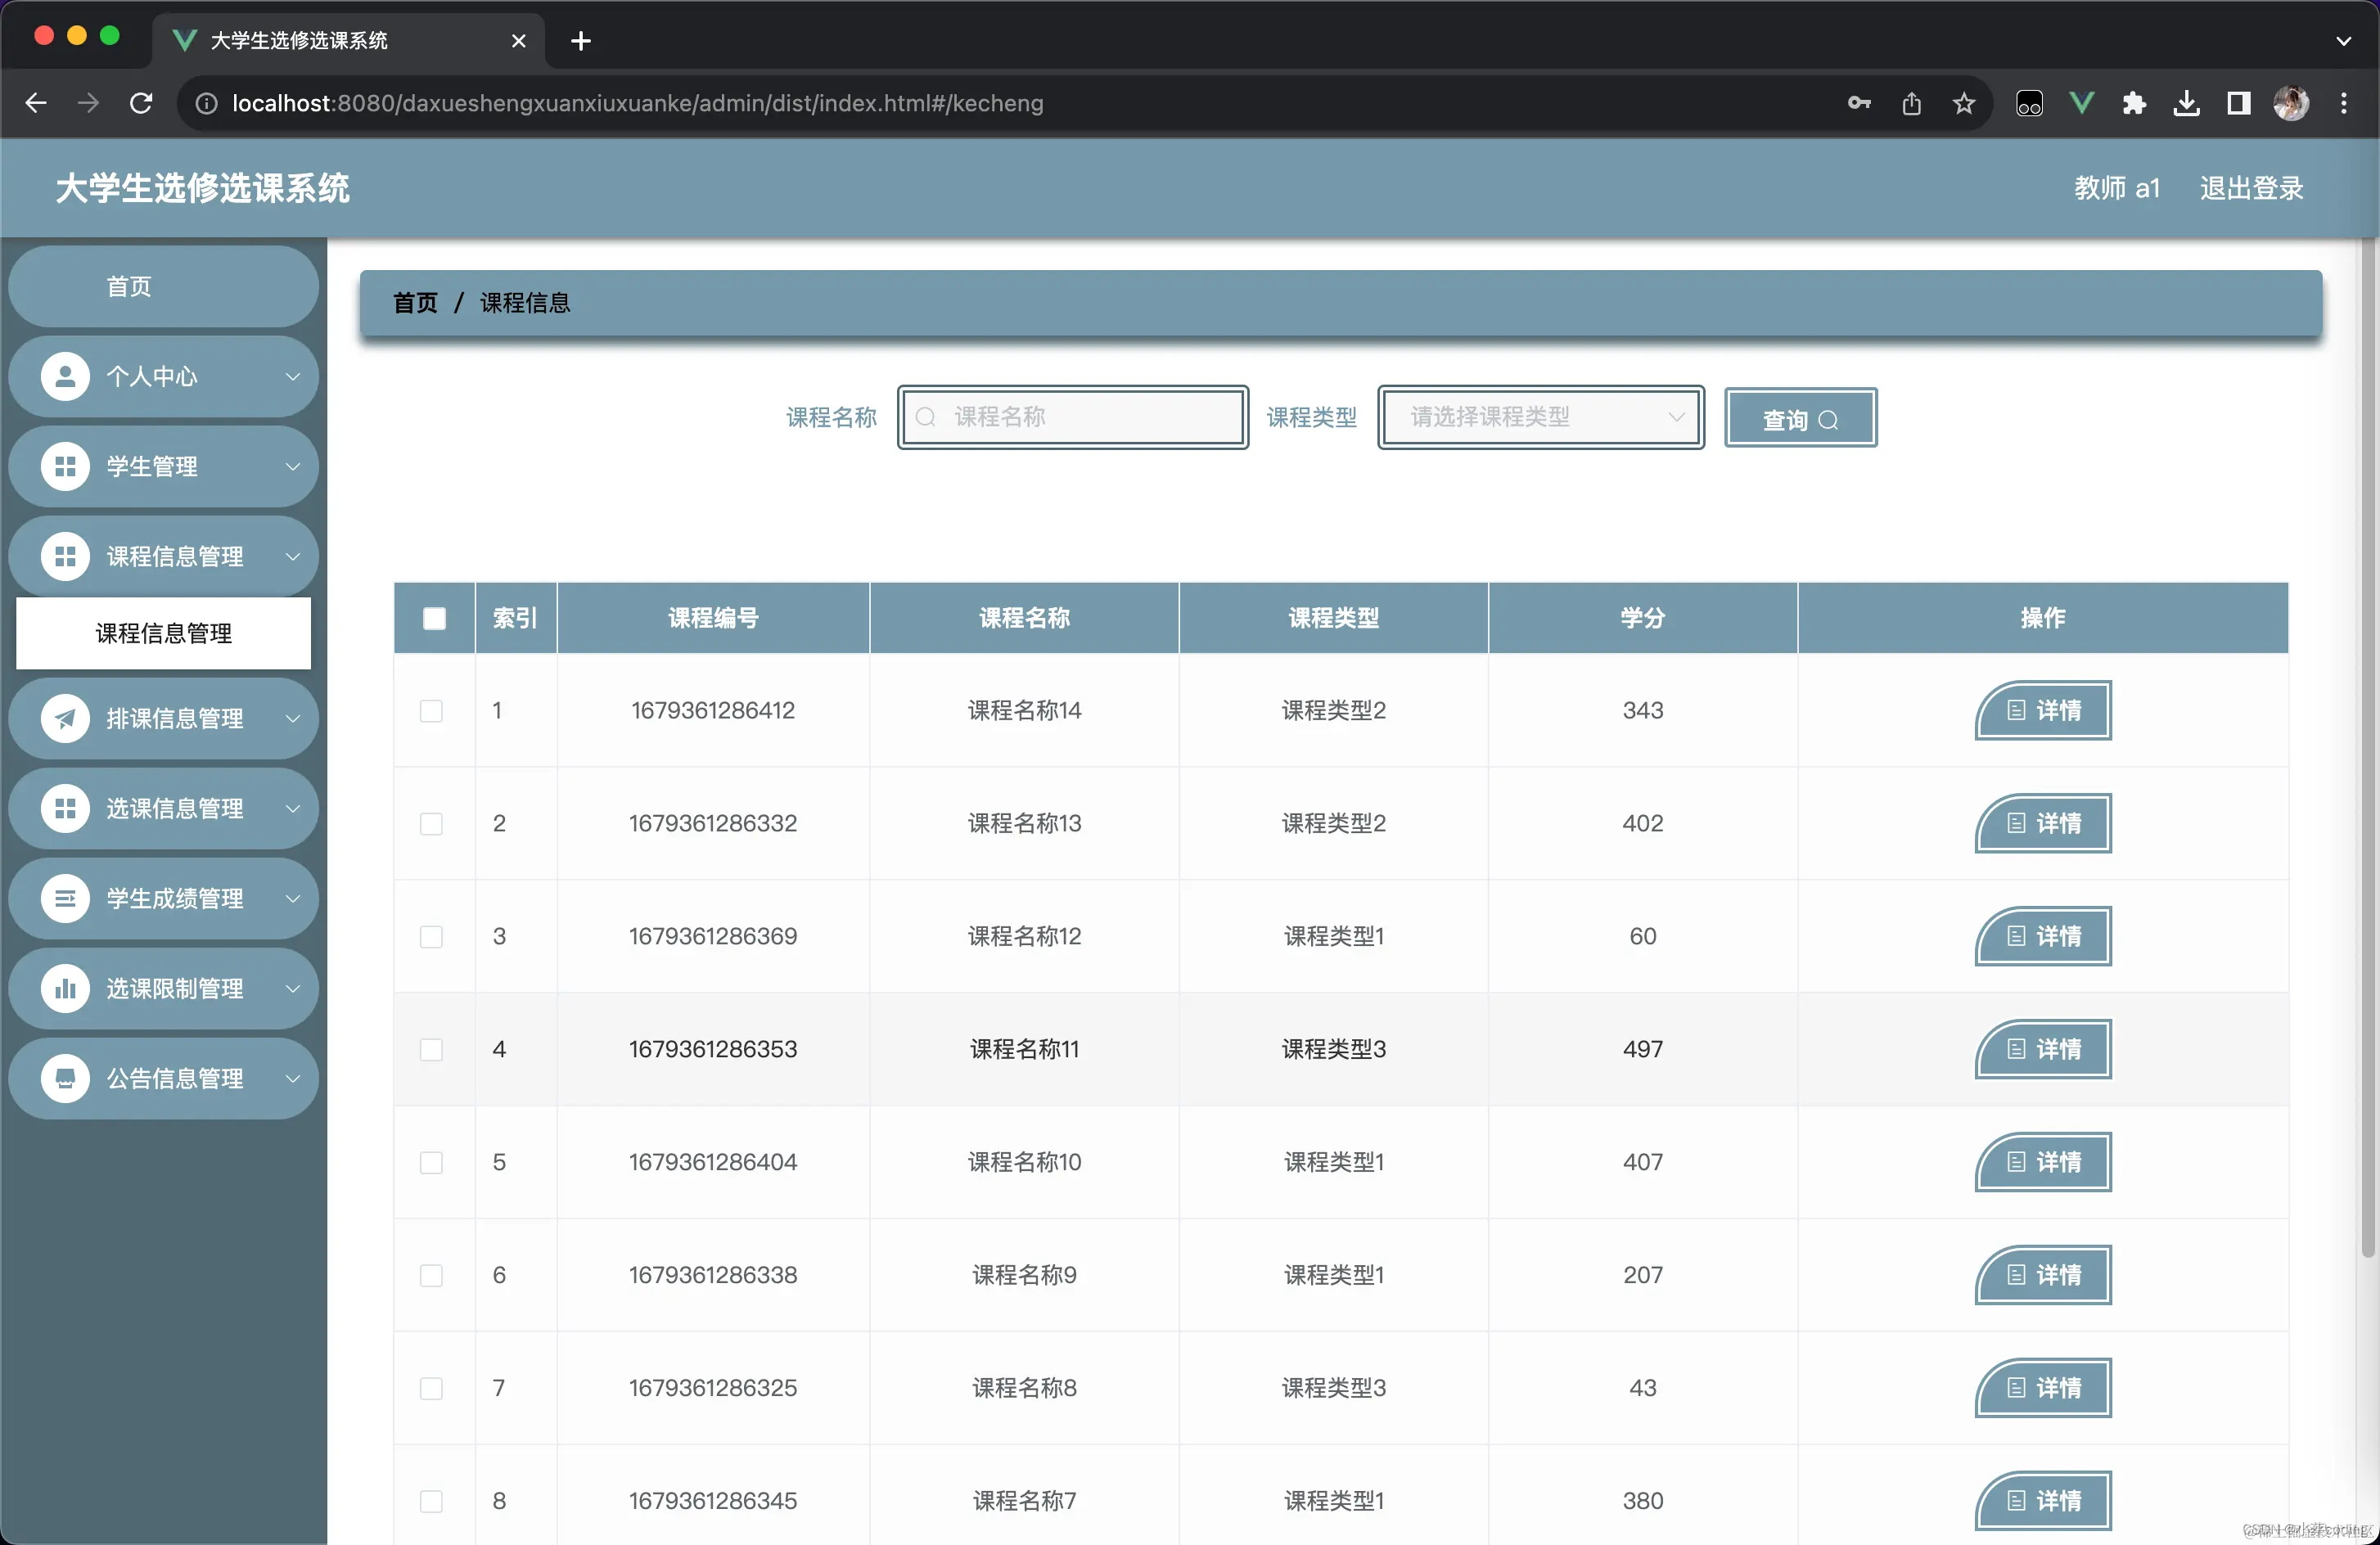
Task: Click the 学生管理 grid icon
Action: (x=65, y=467)
